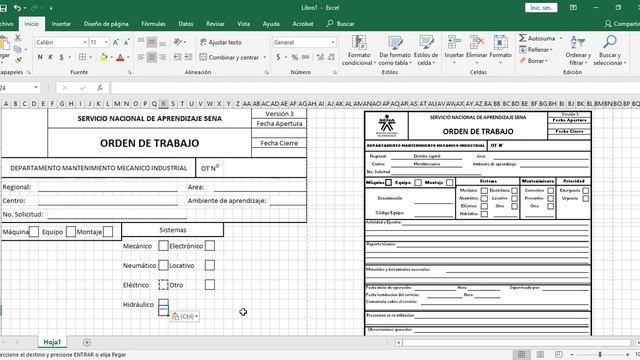This screenshot has height=360, width=640.
Task: Decrease font size icon
Action: (x=127, y=42)
